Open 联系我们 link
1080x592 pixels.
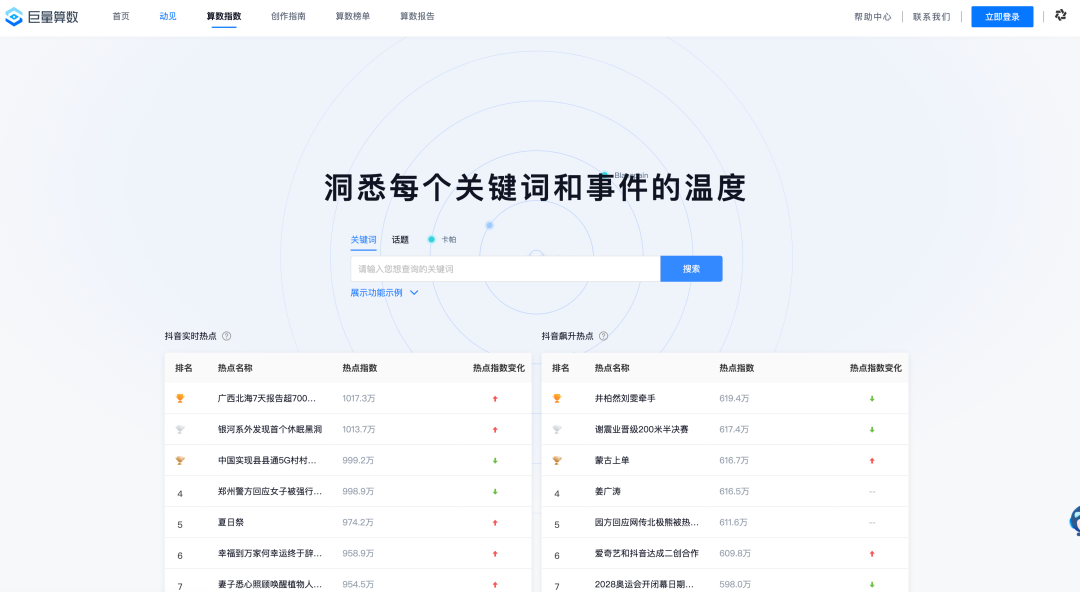tap(931, 17)
